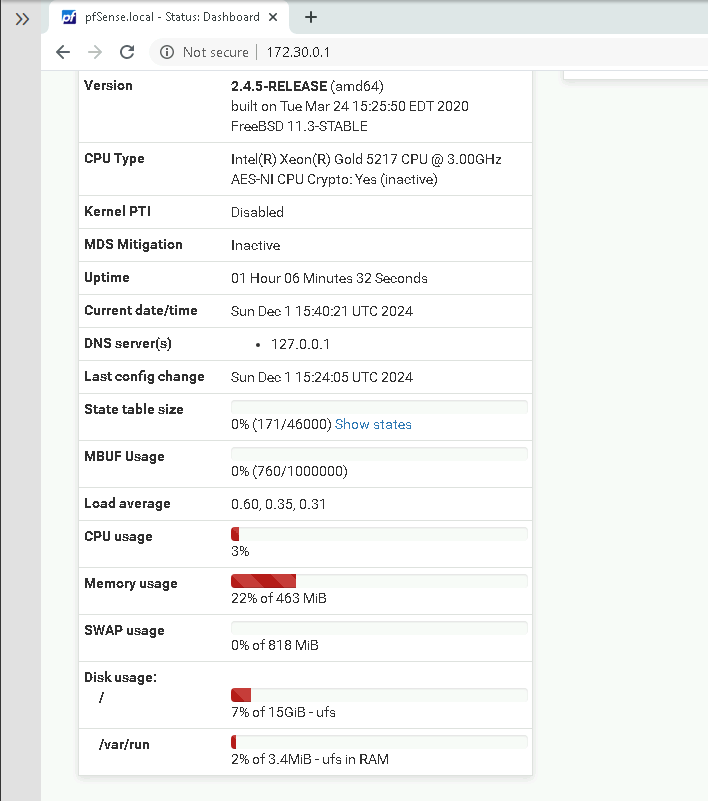Click the 0% (760/1000000) MBUF text
The height and width of the screenshot is (801, 708).
[289, 472]
